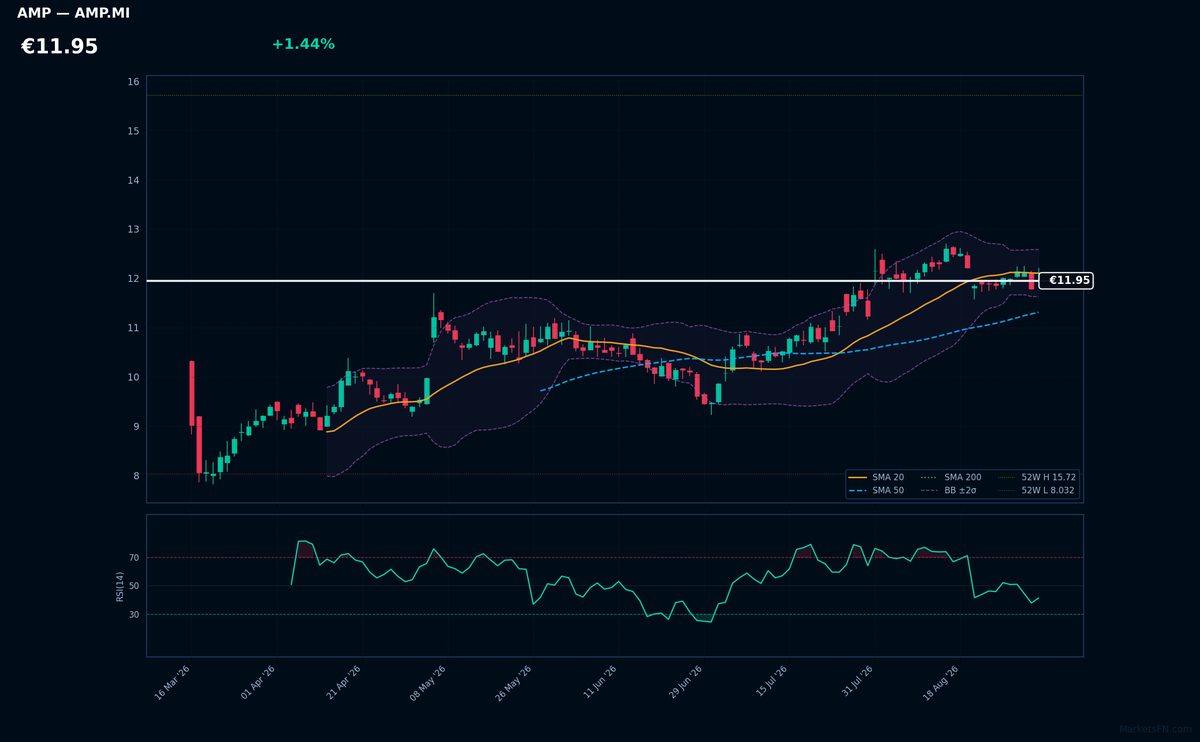Viewport: 1200px width, 742px height.
Task: Select the large €11.95 price heading
Action: coord(59,47)
